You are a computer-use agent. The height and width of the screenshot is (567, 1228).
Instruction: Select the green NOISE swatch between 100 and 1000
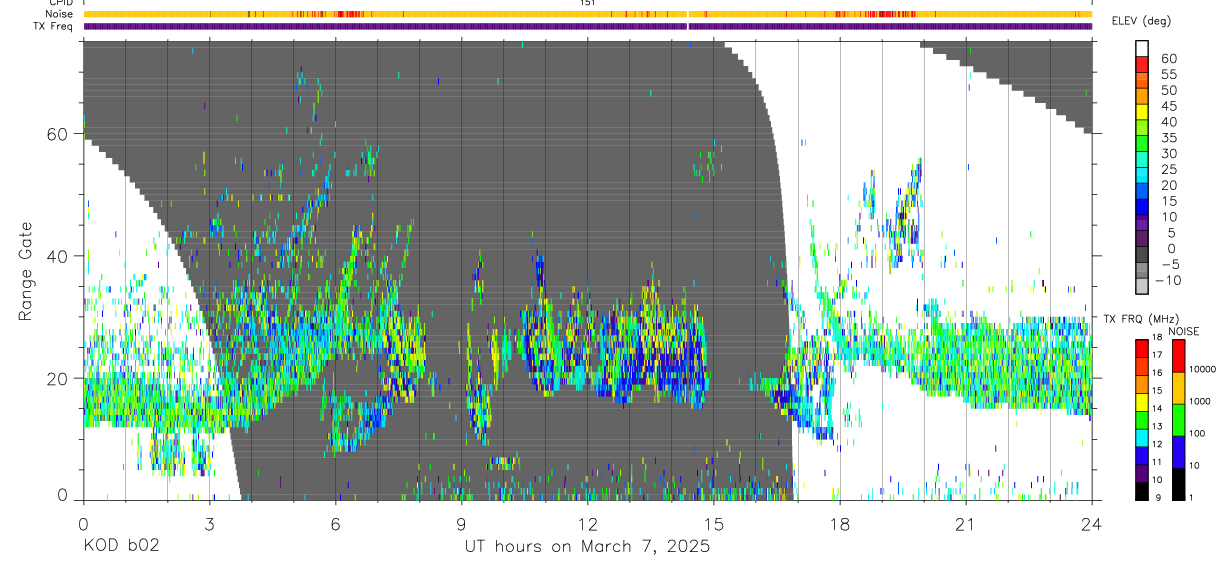click(1178, 420)
